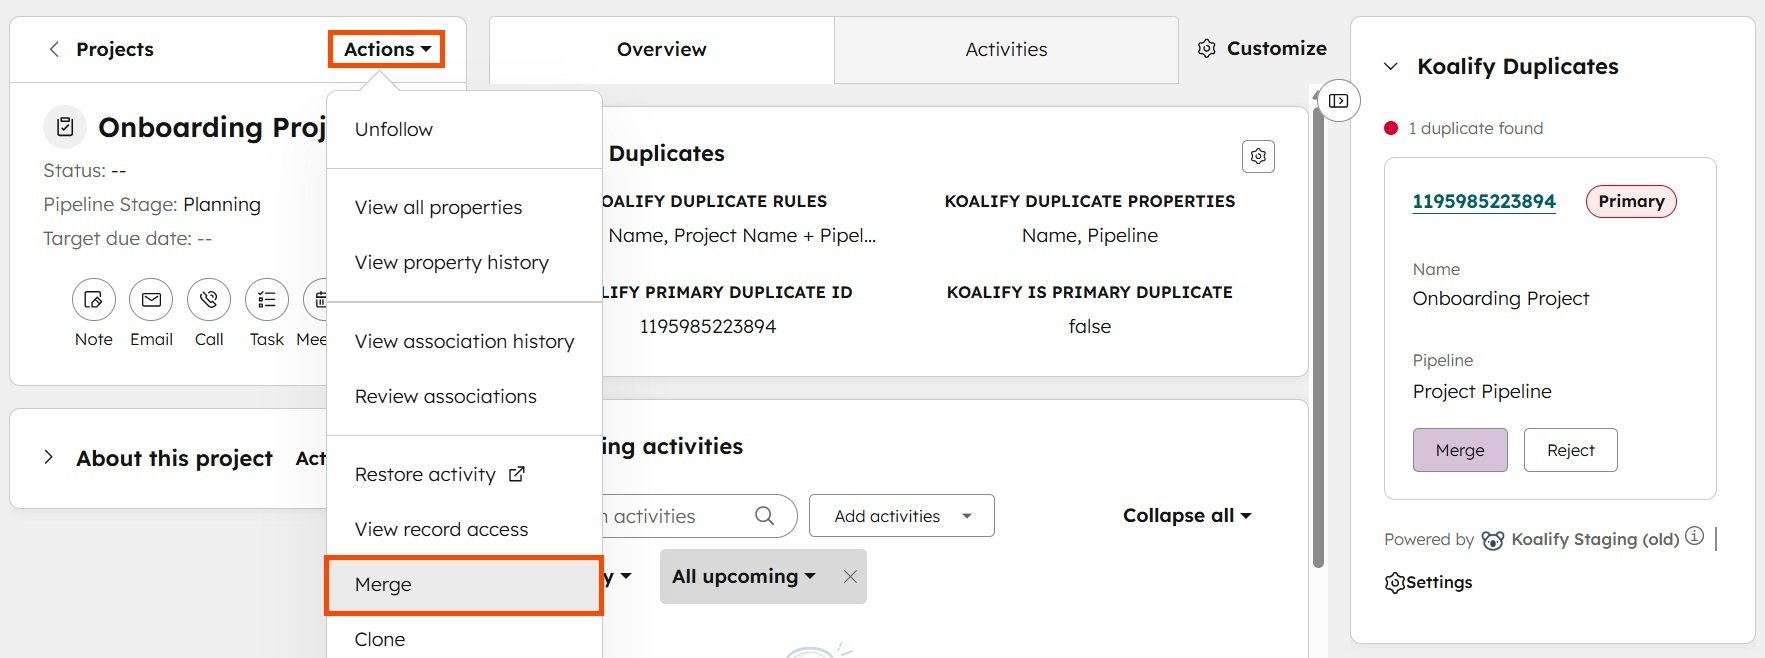Select Review associations option

(x=445, y=396)
